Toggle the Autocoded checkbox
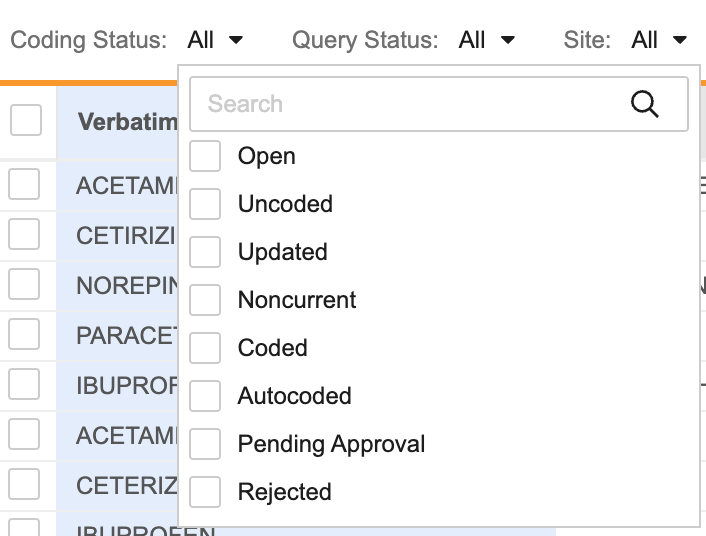Screen dimensions: 706x536 point(205,396)
